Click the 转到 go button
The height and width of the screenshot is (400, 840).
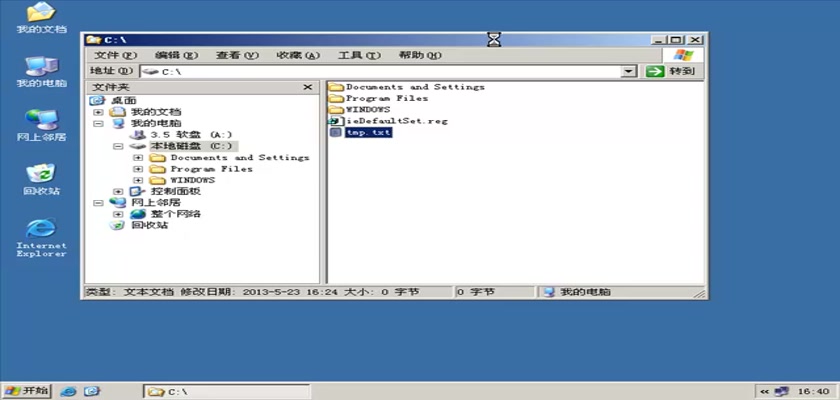click(x=670, y=72)
